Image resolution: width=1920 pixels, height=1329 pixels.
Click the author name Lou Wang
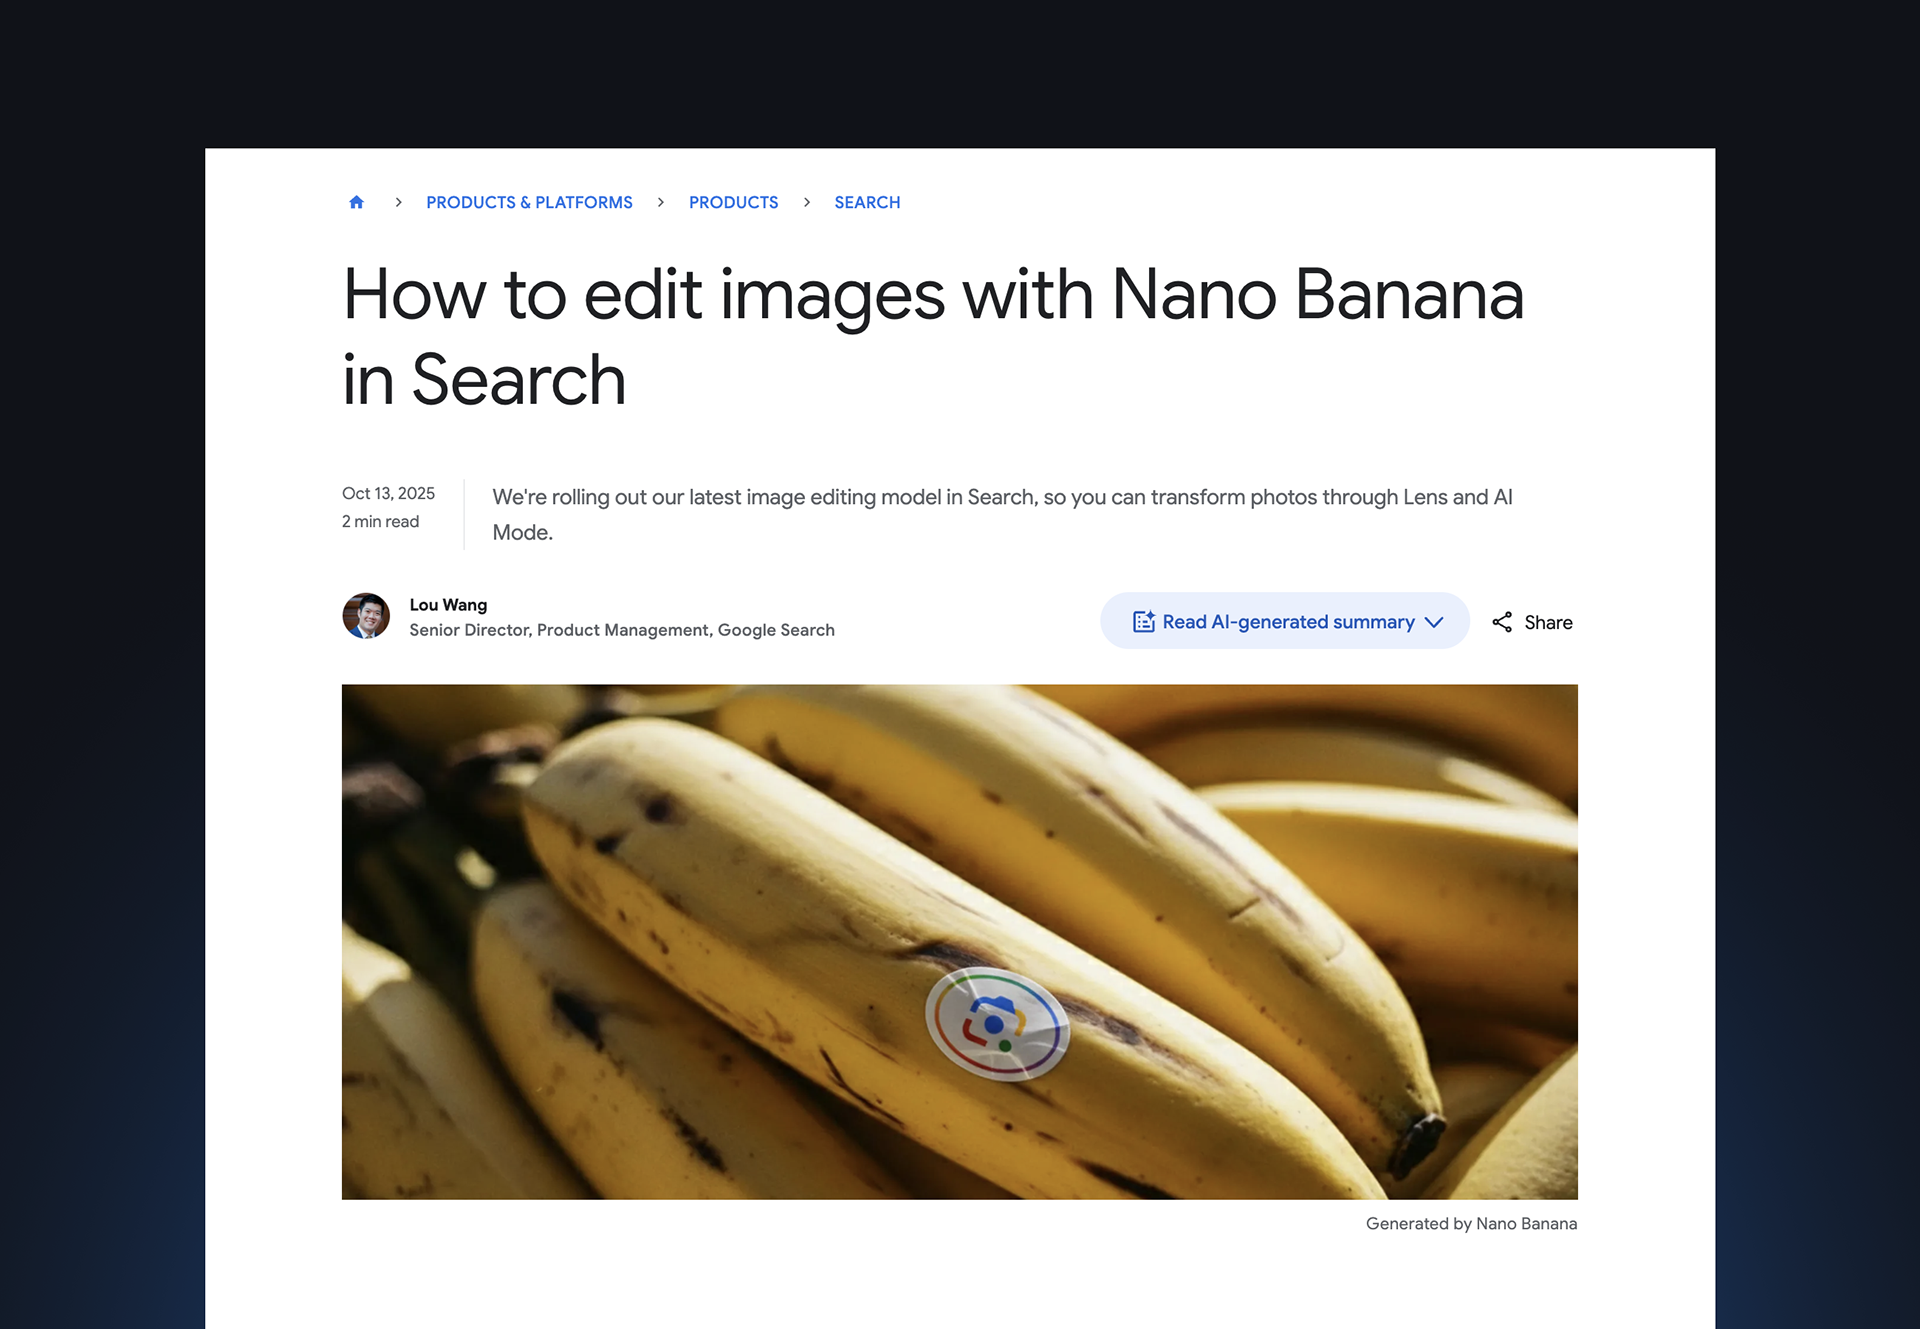448,605
